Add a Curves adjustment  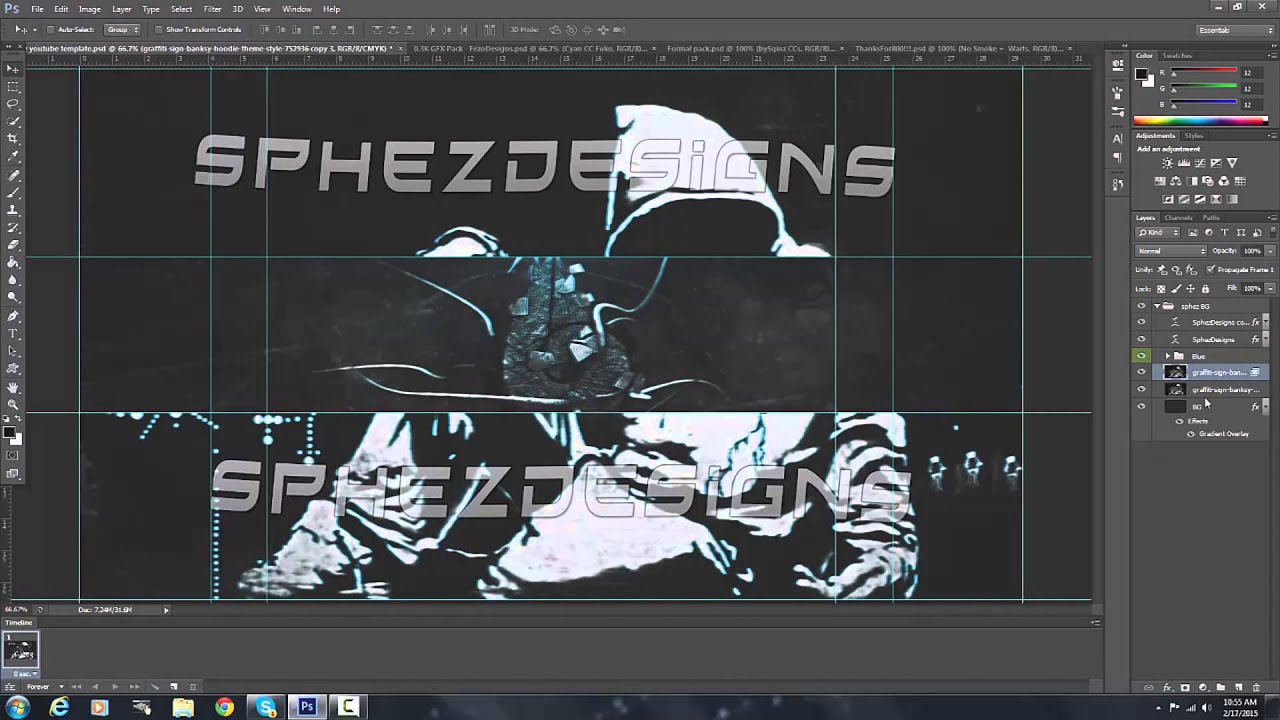(1200, 163)
